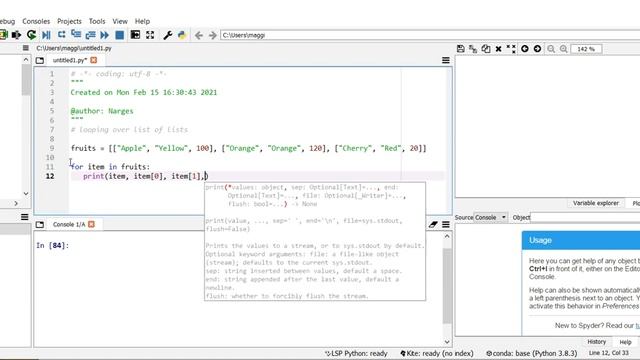Click left pane scroll down arrow
This screenshot has height=360, width=640.
pos(26,193)
